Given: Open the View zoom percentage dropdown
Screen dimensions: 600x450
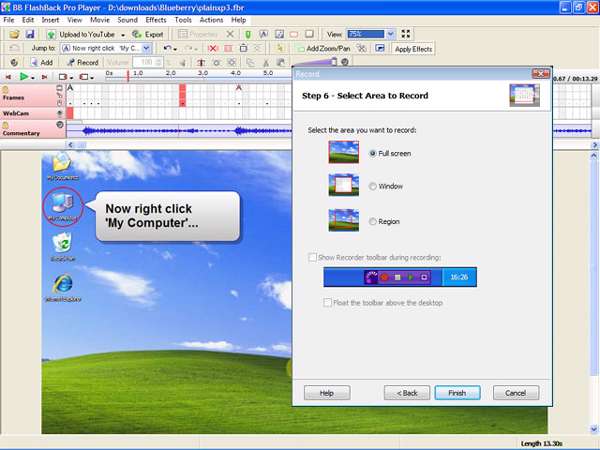Looking at the screenshot, I should click(390, 34).
